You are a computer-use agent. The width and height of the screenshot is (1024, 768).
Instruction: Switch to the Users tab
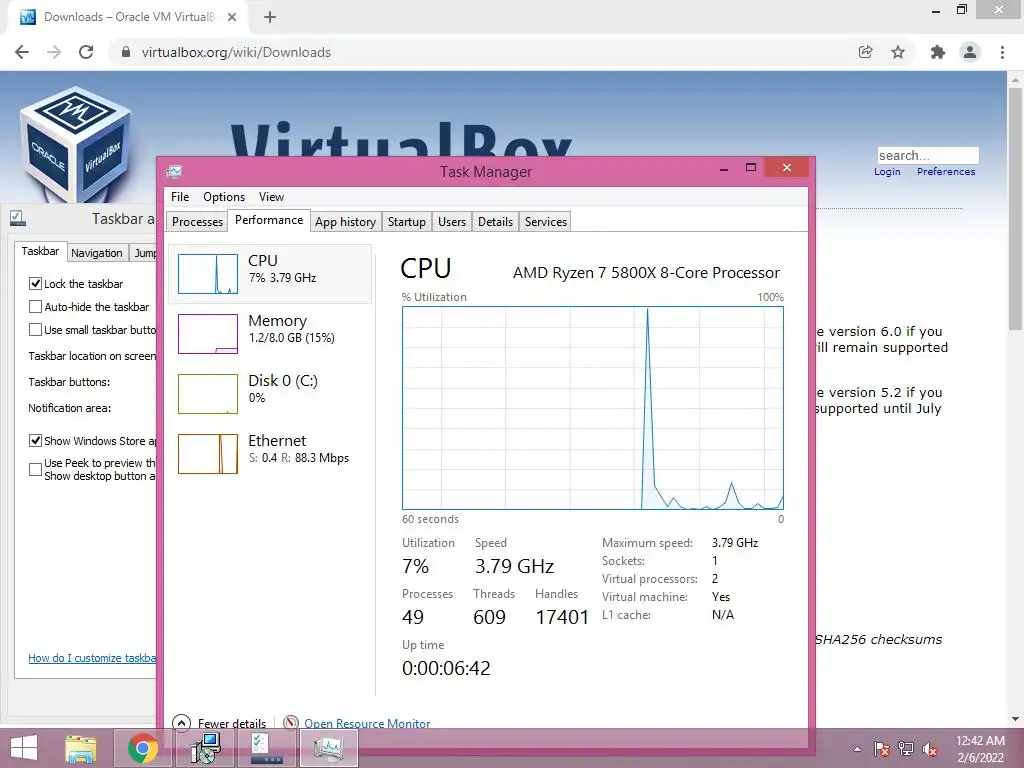click(x=452, y=221)
